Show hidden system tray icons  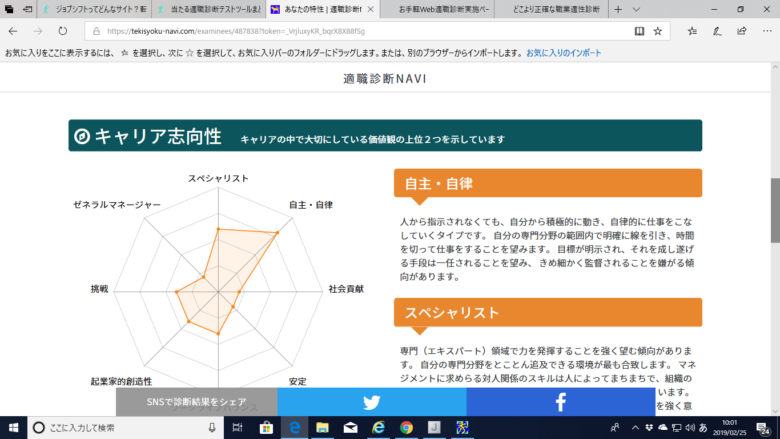635,428
